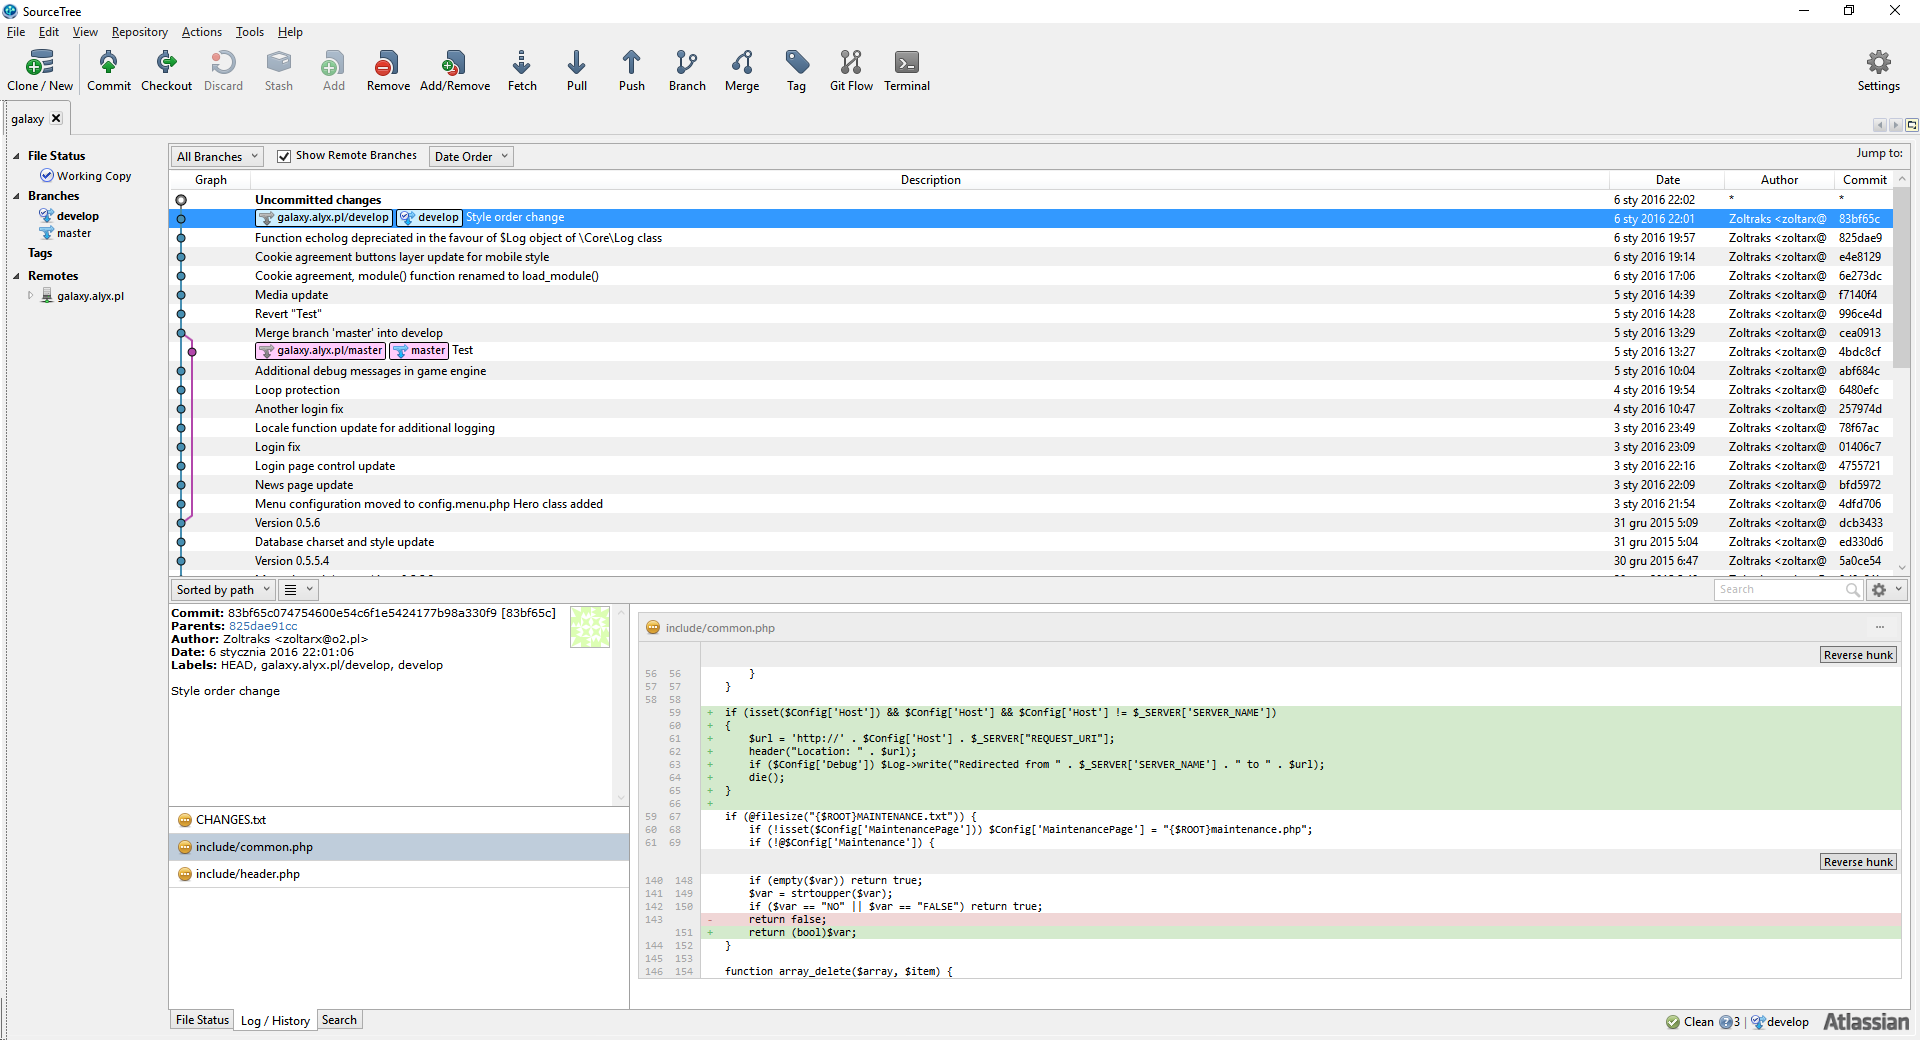The width and height of the screenshot is (1920, 1040).
Task: Open the Repository menu
Action: click(x=139, y=32)
